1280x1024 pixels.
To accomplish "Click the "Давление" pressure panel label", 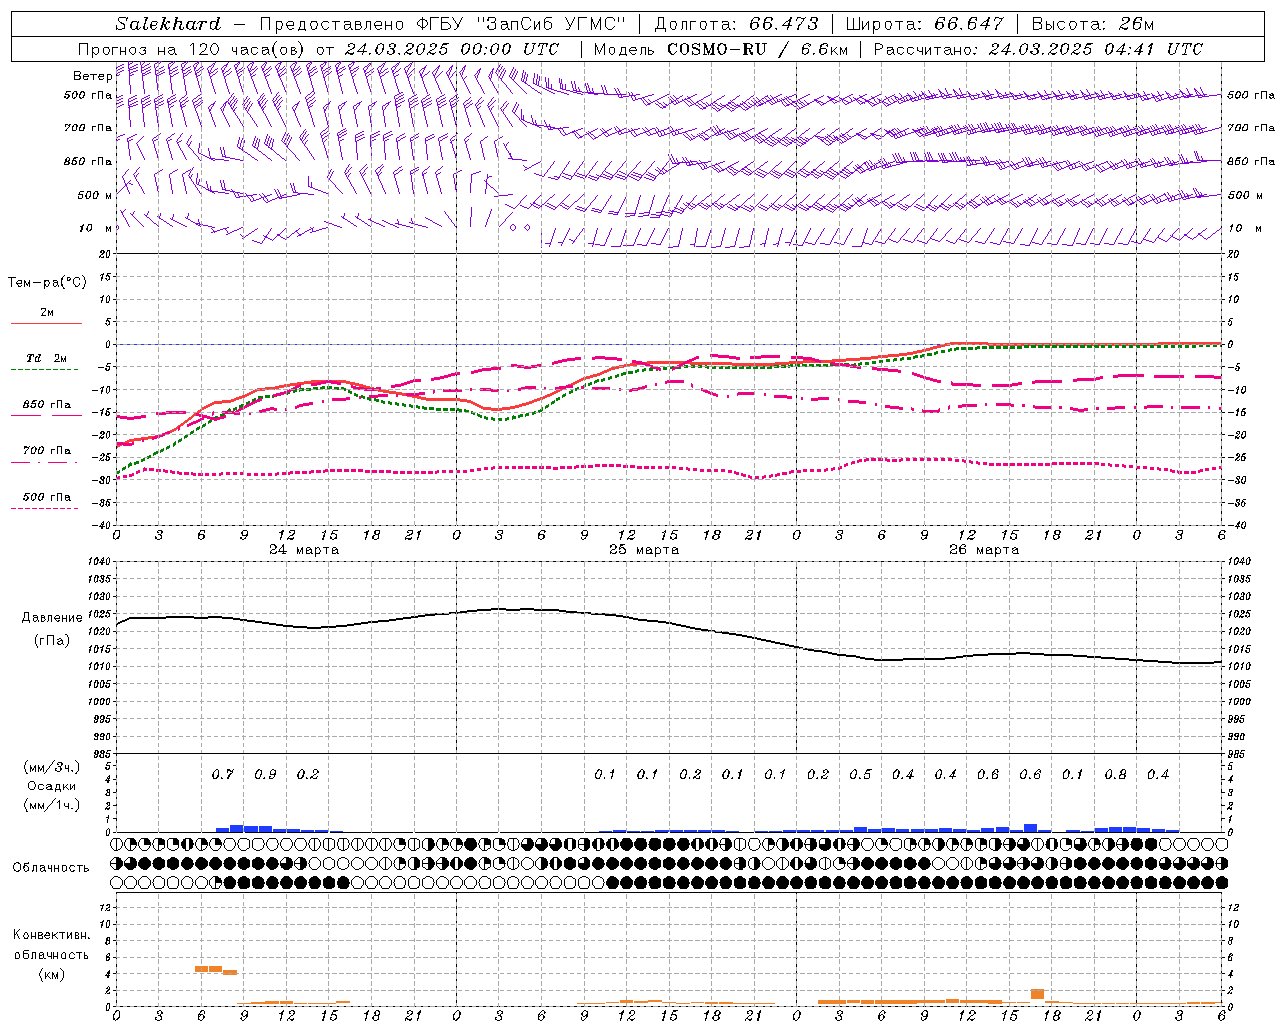I will [52, 618].
